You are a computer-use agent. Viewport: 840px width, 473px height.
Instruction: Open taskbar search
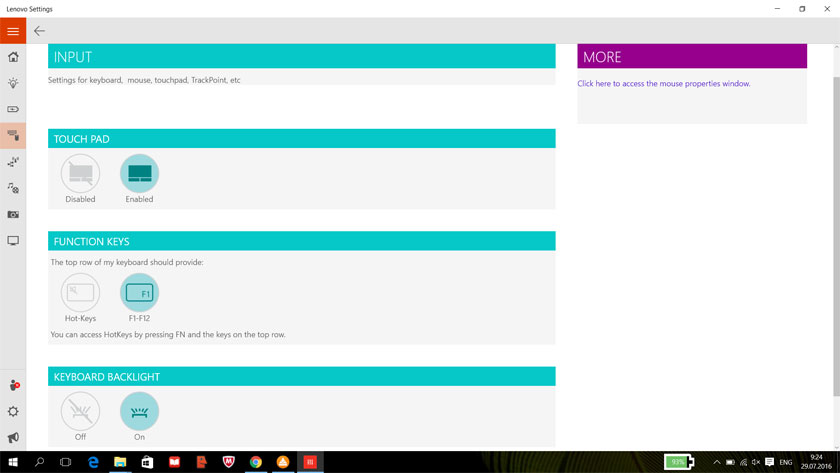pyautogui.click(x=39, y=462)
